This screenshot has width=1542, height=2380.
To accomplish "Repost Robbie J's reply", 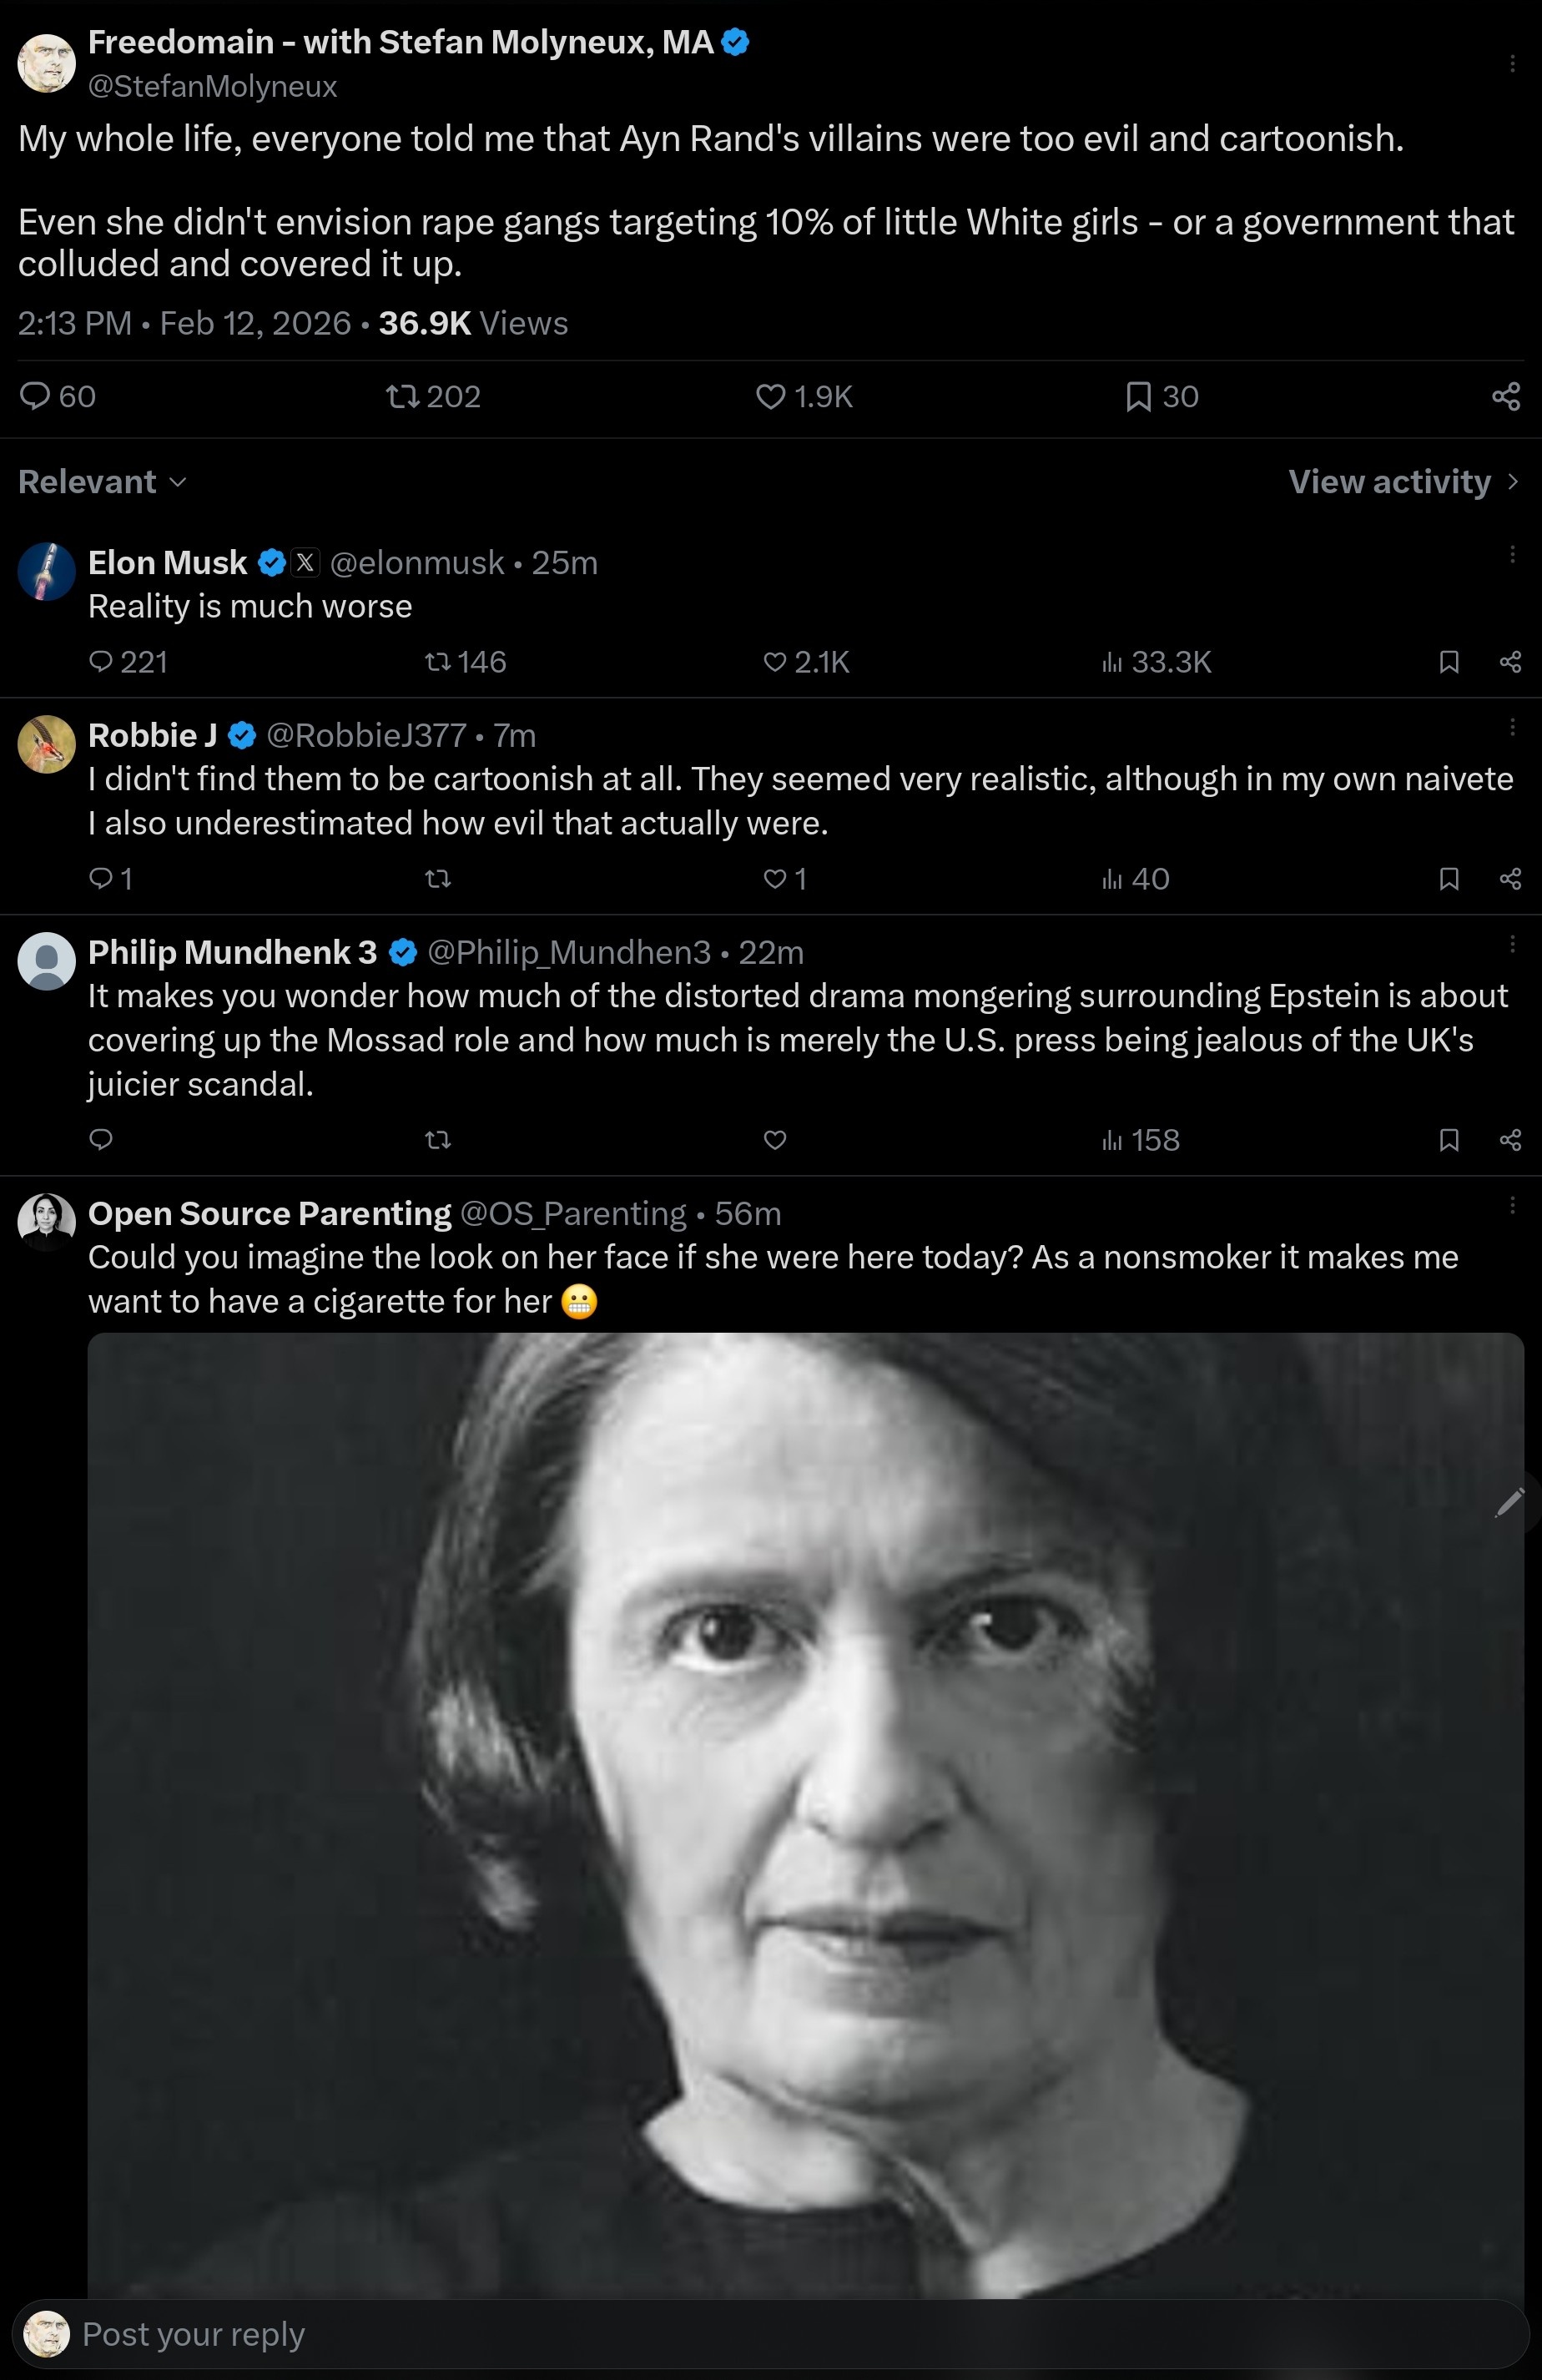I will (x=438, y=879).
